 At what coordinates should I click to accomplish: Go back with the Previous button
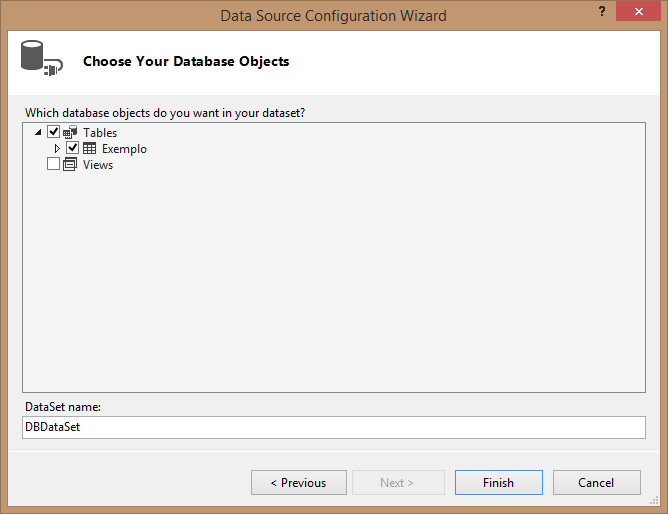pyautogui.click(x=299, y=482)
